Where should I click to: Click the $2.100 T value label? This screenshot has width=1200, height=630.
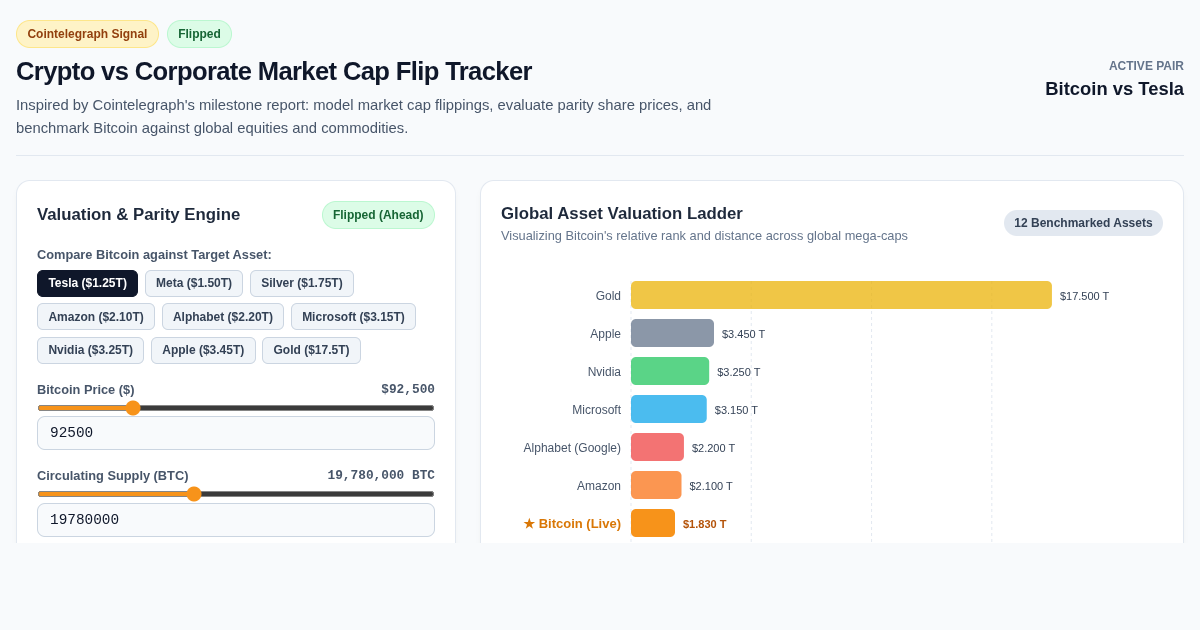tap(711, 486)
